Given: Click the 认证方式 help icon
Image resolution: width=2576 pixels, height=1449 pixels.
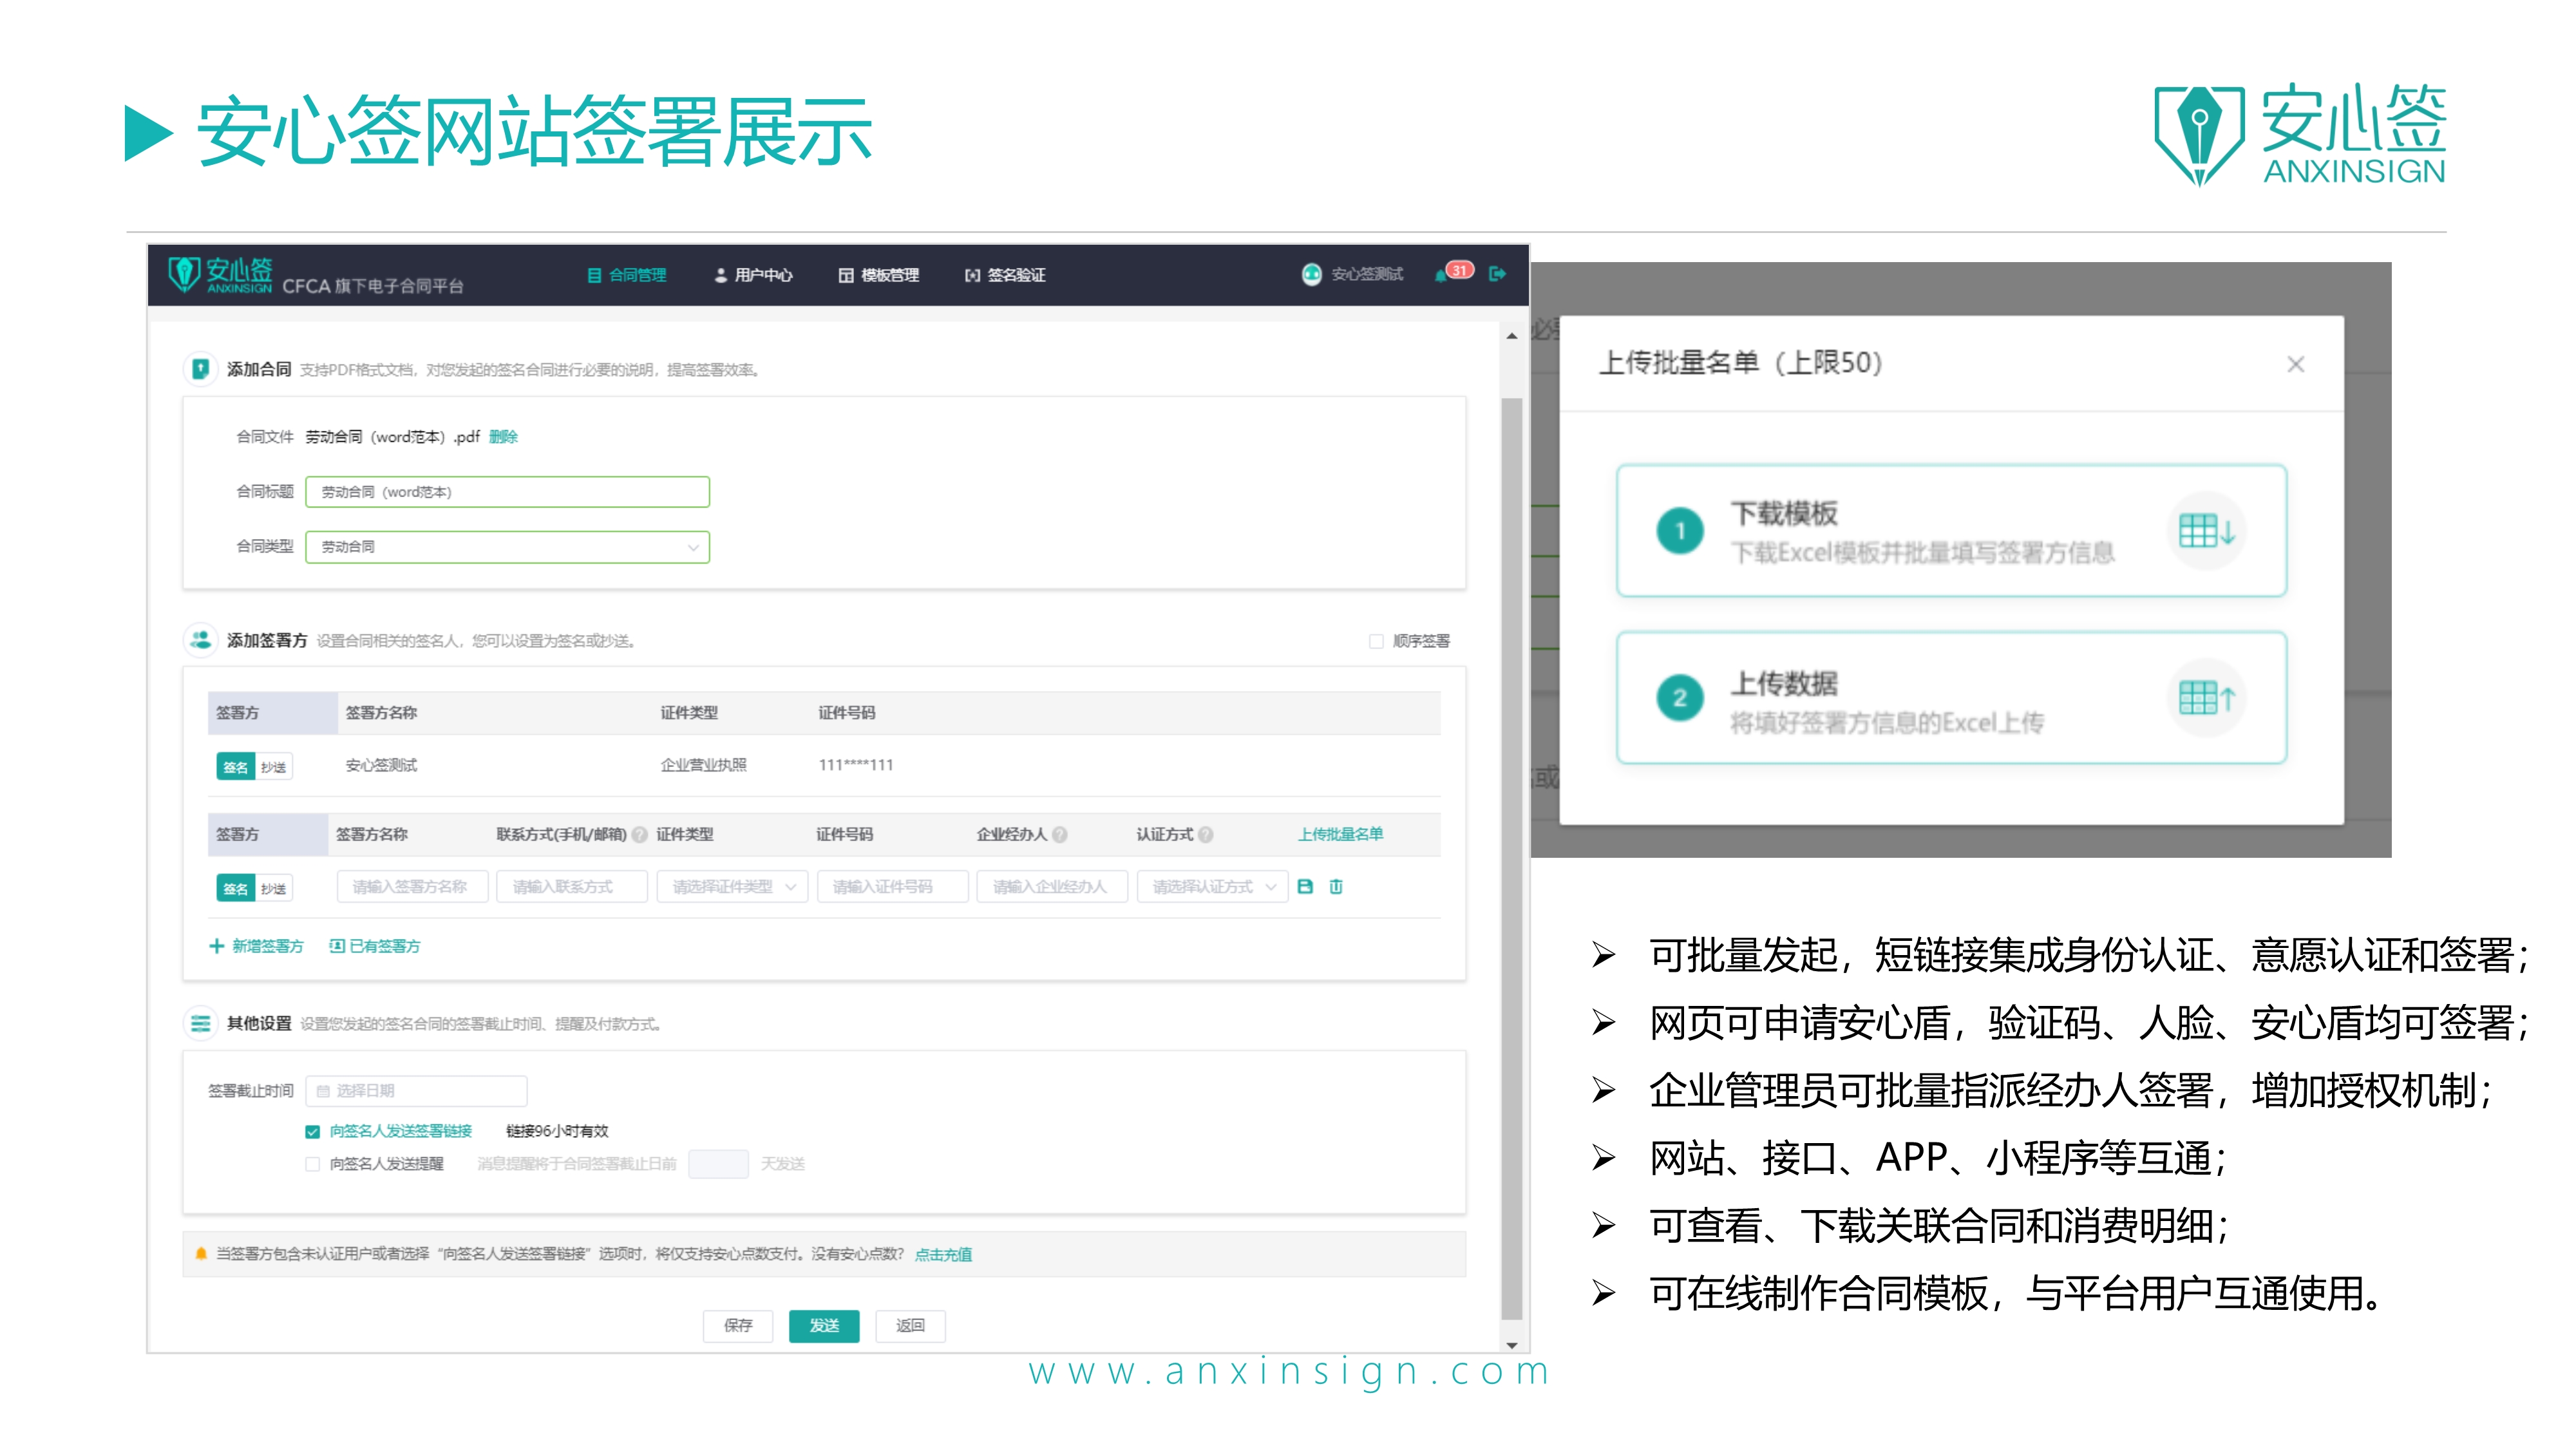Looking at the screenshot, I should tap(1206, 834).
